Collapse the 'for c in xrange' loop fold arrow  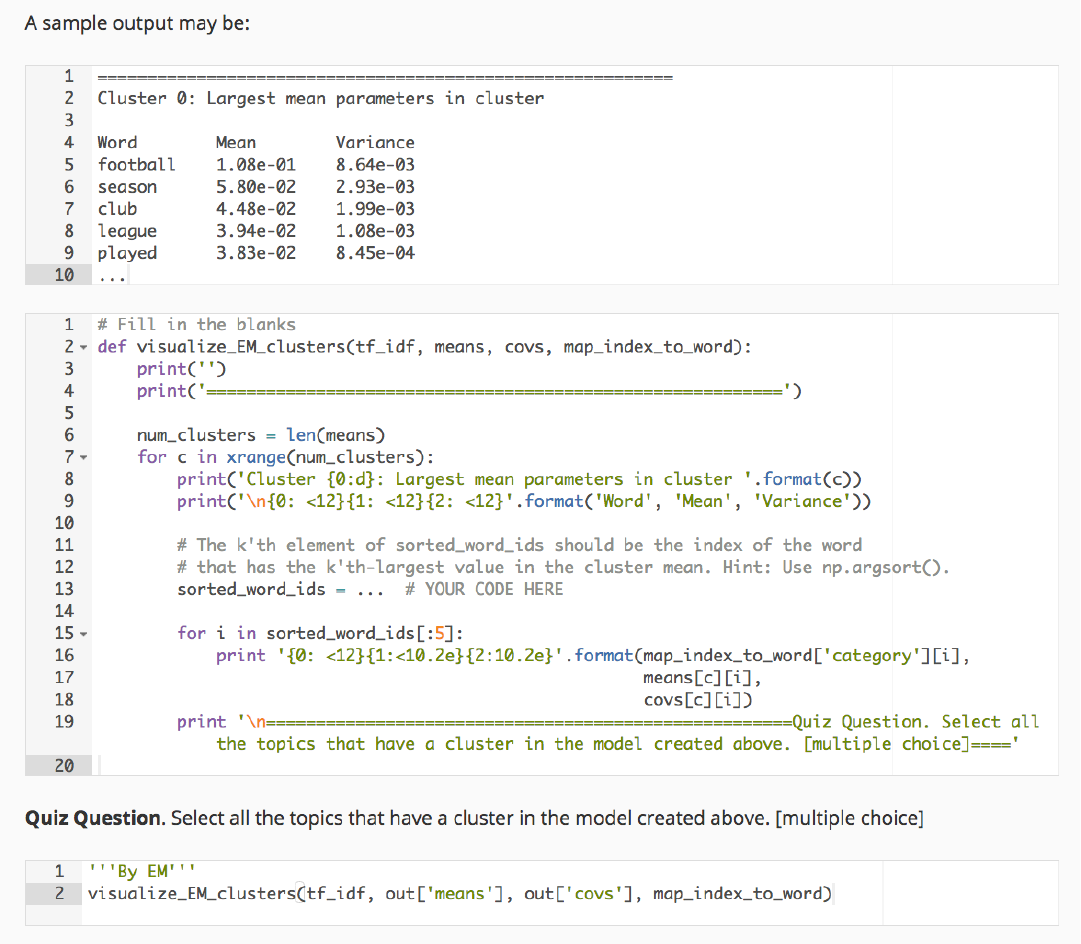pyautogui.click(x=83, y=457)
